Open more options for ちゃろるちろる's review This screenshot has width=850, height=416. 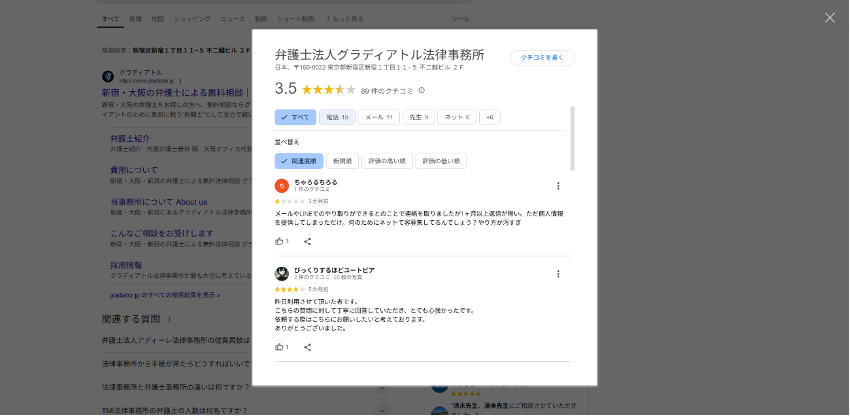pyautogui.click(x=558, y=186)
